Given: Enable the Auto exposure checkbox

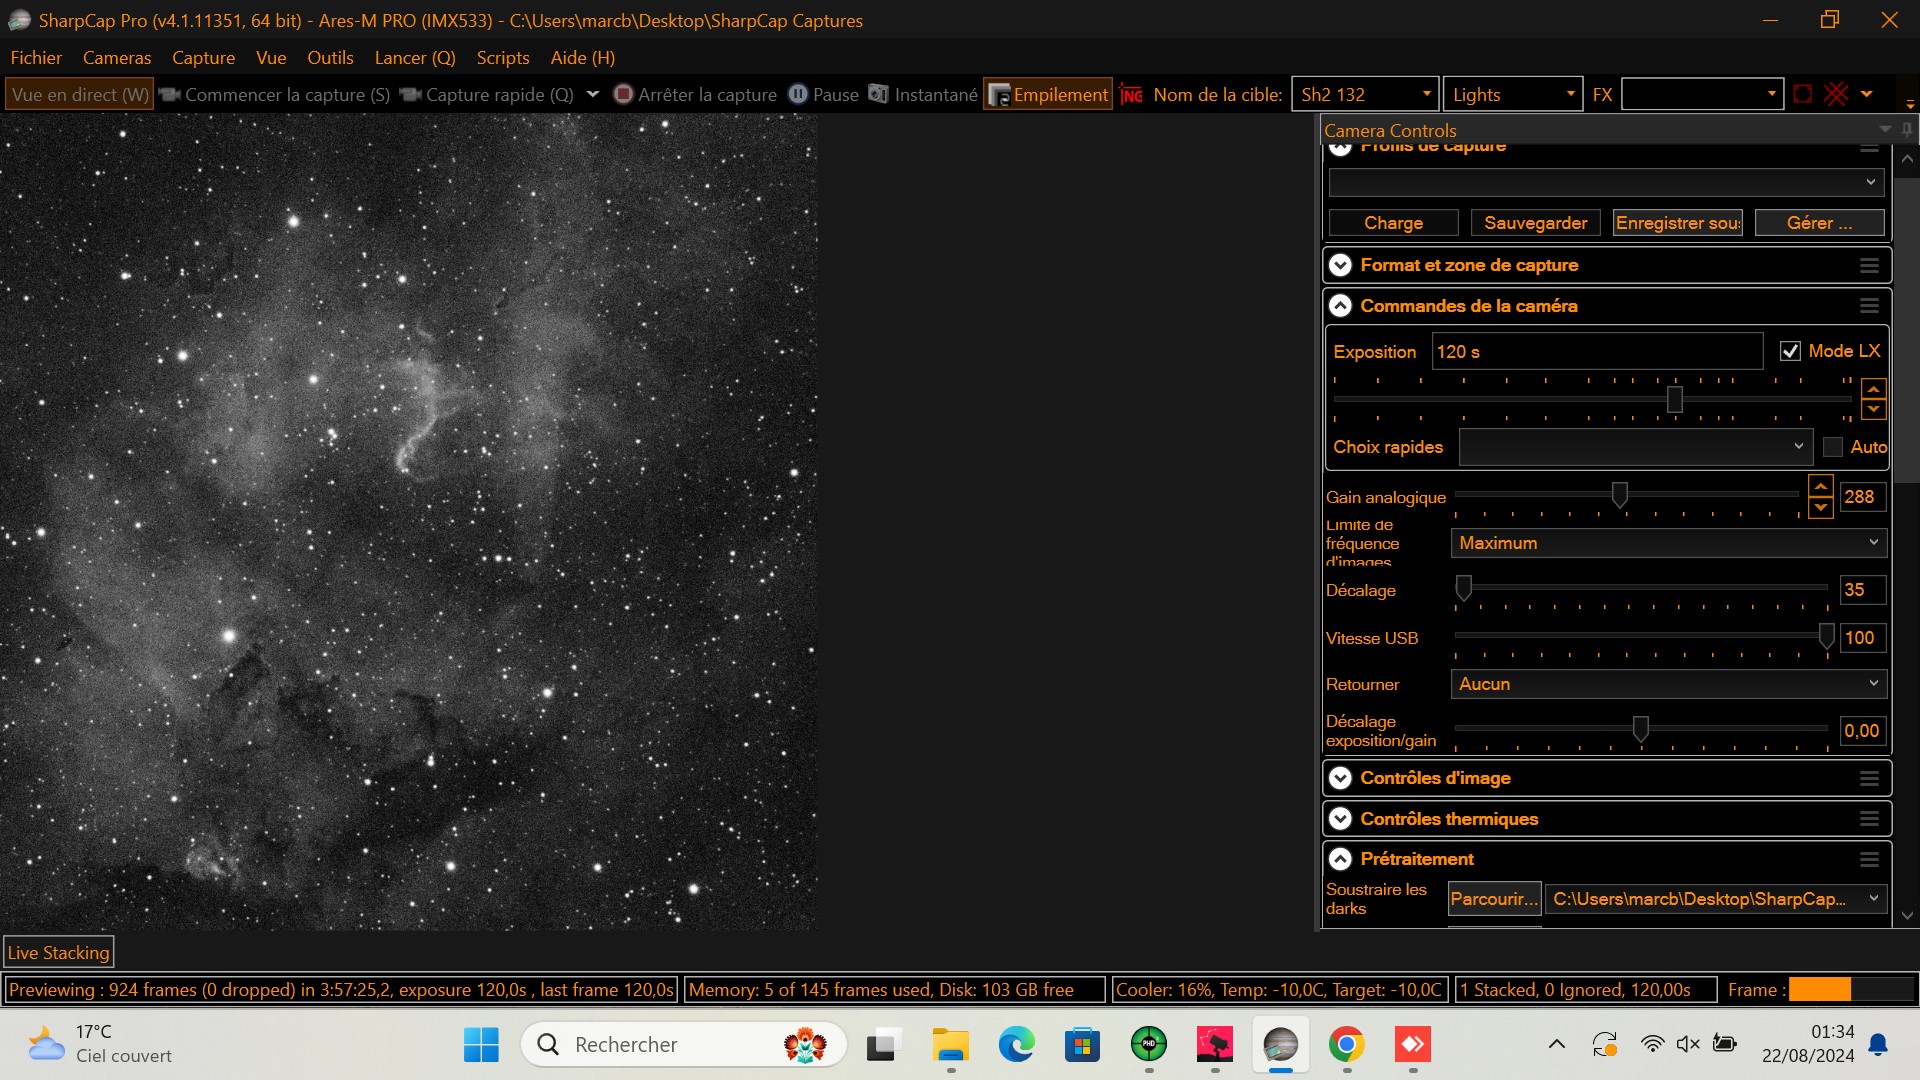Looking at the screenshot, I should click(x=1833, y=447).
